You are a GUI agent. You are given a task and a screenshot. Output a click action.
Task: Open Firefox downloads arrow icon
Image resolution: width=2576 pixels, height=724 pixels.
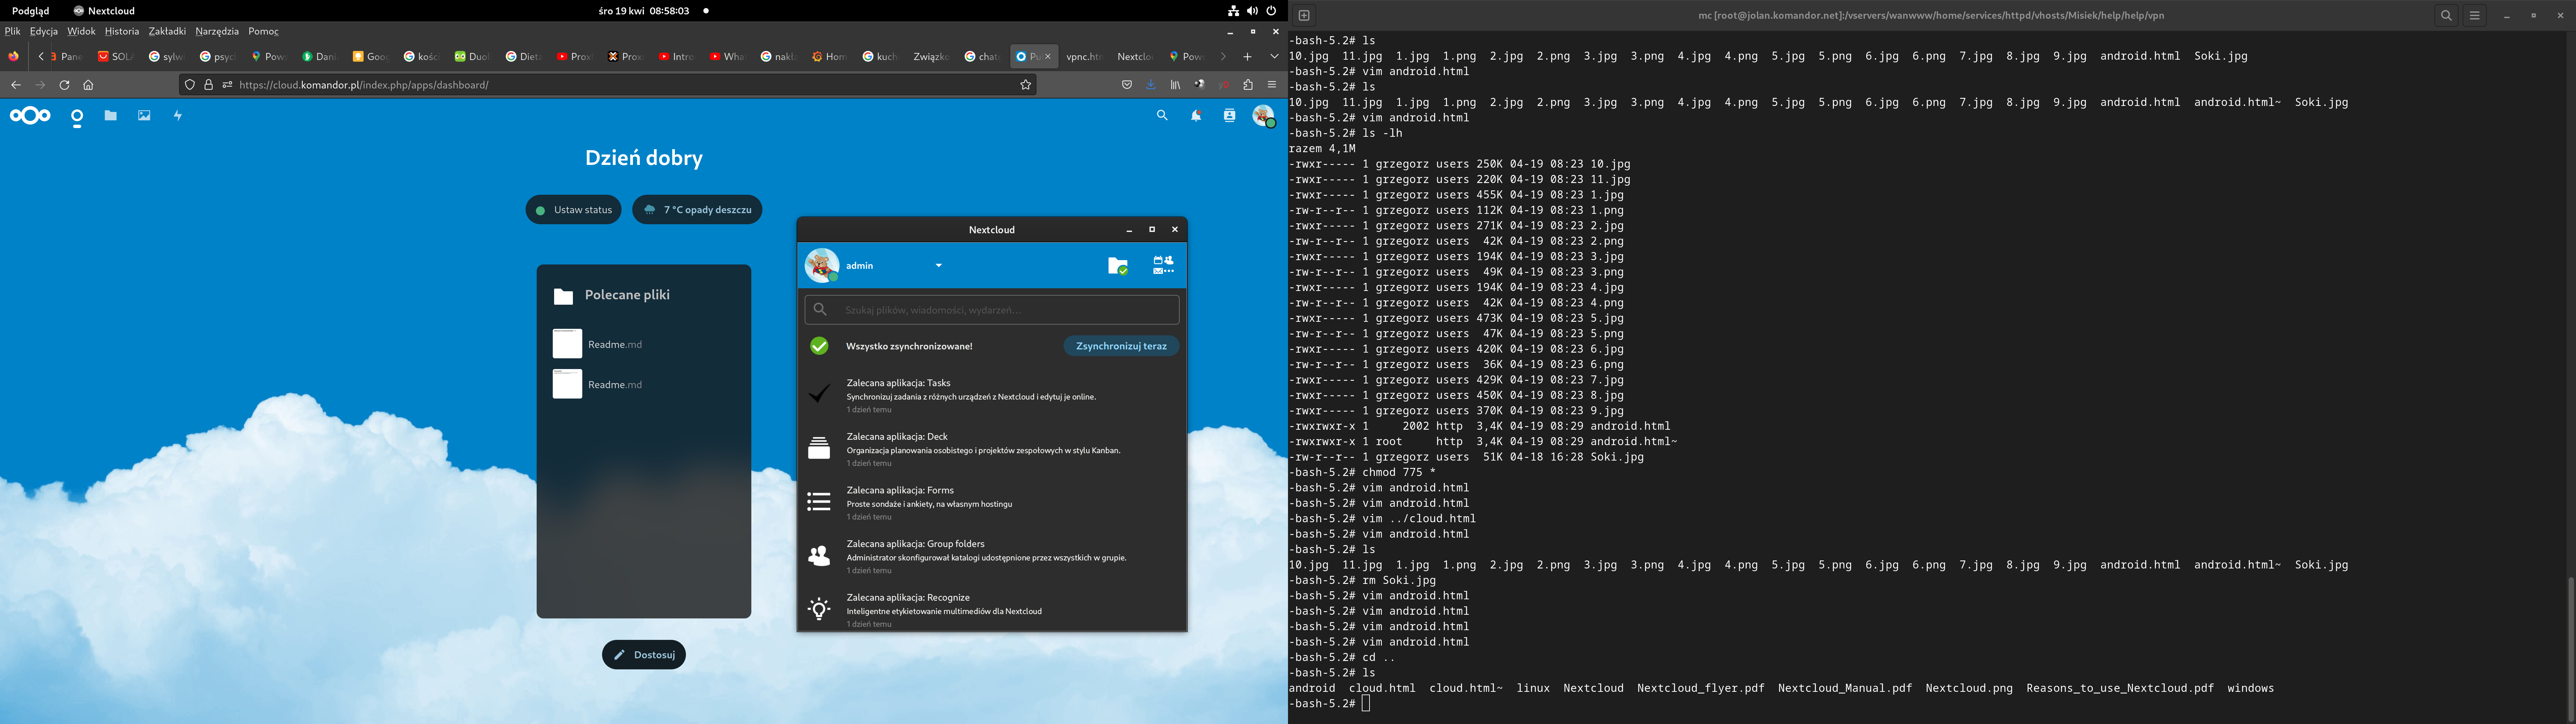tap(1151, 85)
